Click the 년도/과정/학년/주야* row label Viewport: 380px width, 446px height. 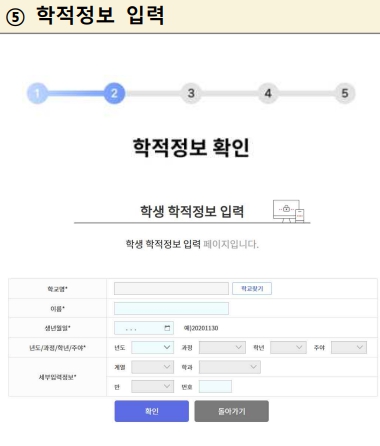(x=57, y=348)
